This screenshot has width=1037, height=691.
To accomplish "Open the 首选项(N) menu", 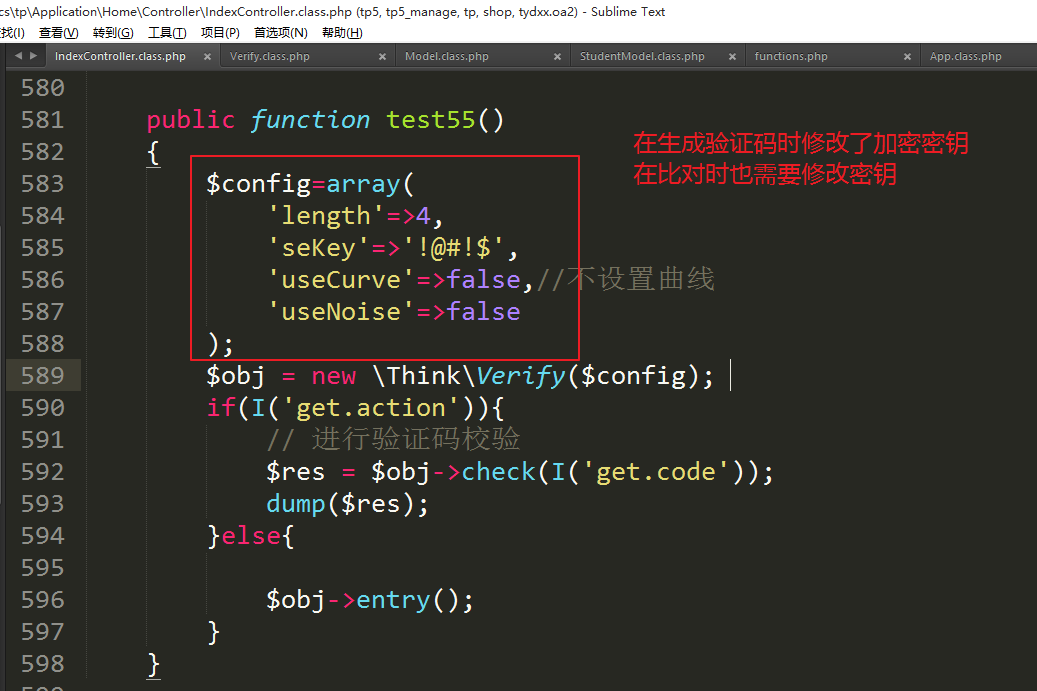I will [x=281, y=33].
